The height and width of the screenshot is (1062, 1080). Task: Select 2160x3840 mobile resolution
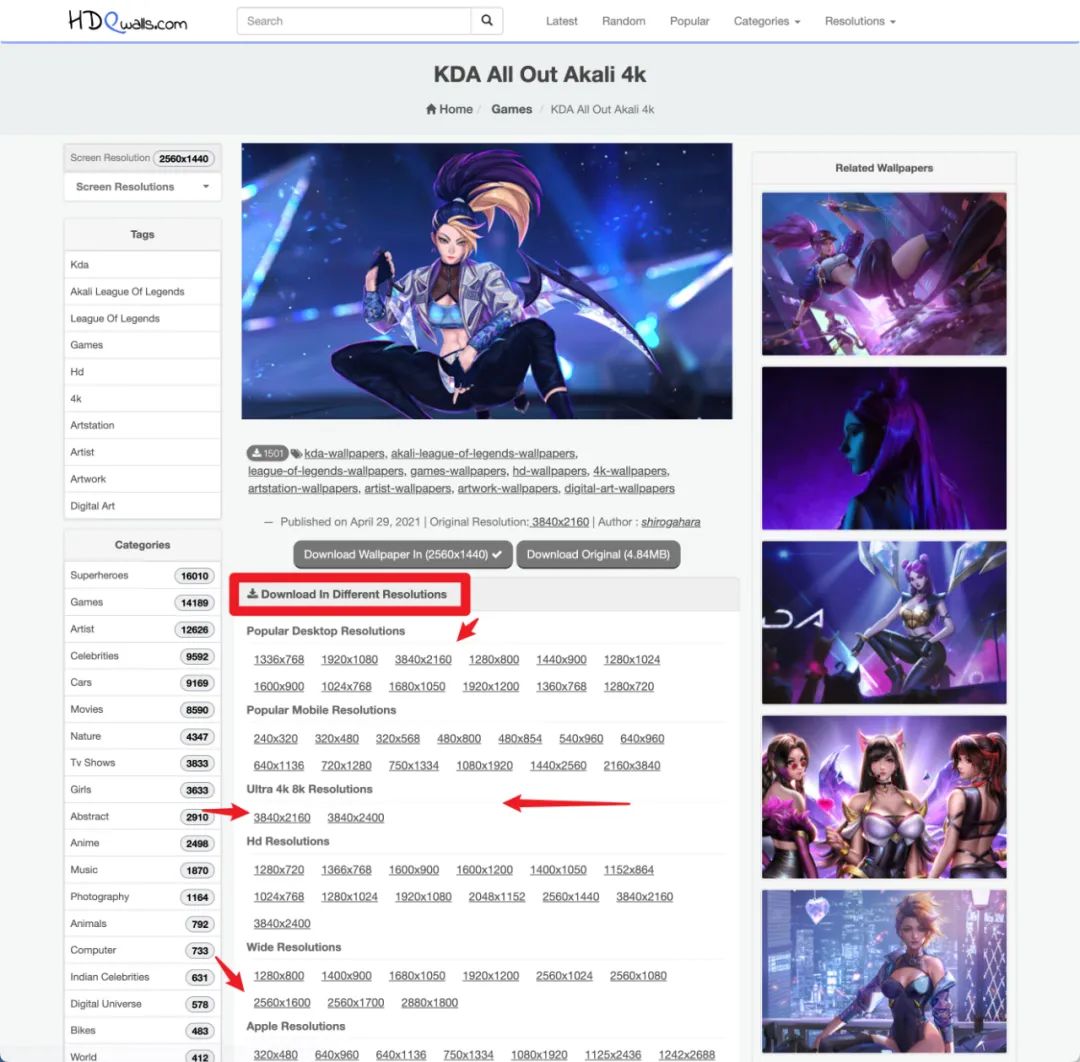click(x=632, y=766)
